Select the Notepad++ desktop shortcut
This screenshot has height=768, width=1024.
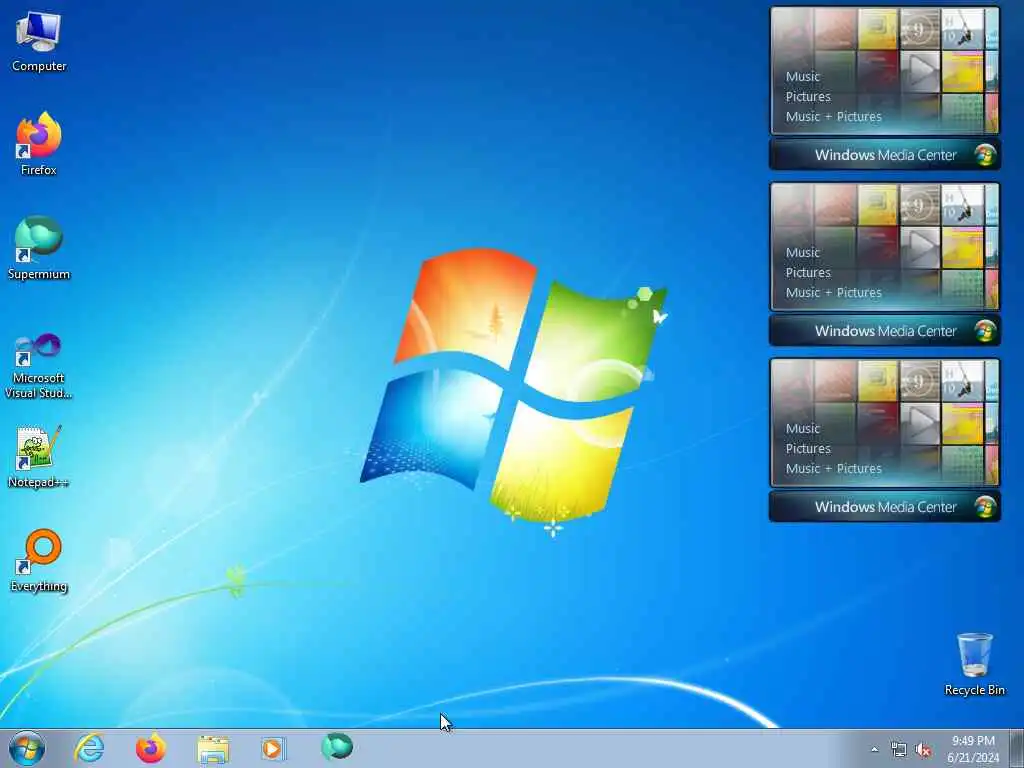click(x=39, y=457)
